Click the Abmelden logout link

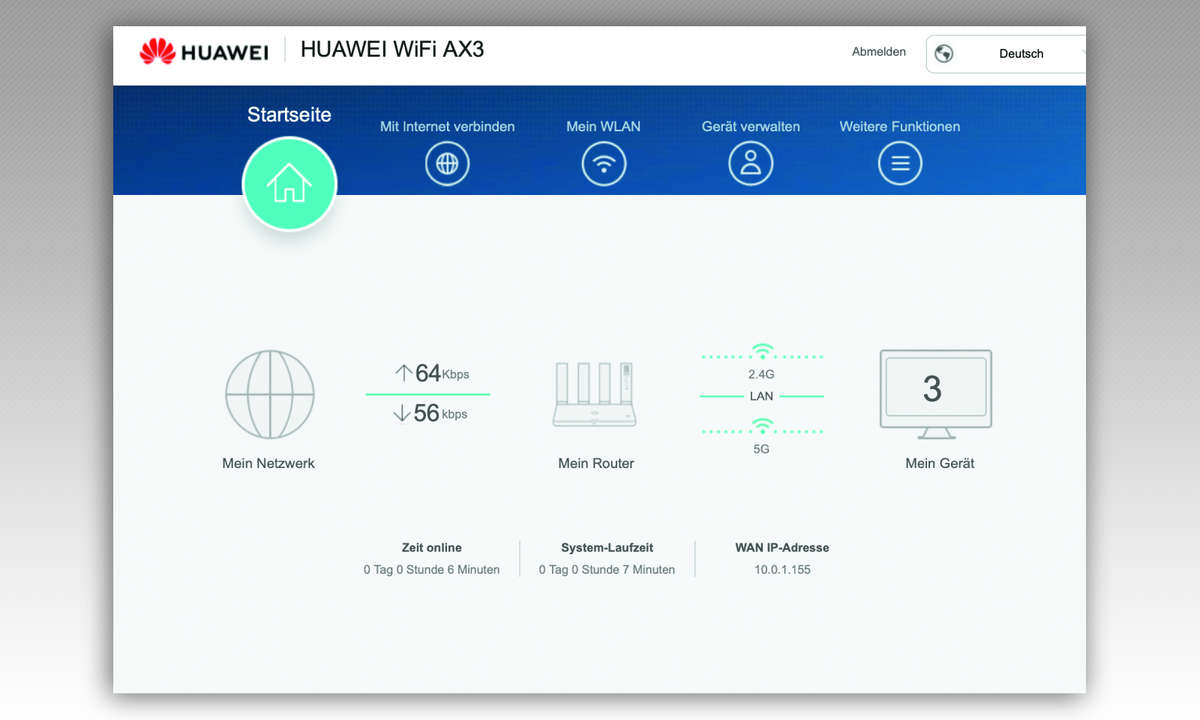click(879, 52)
